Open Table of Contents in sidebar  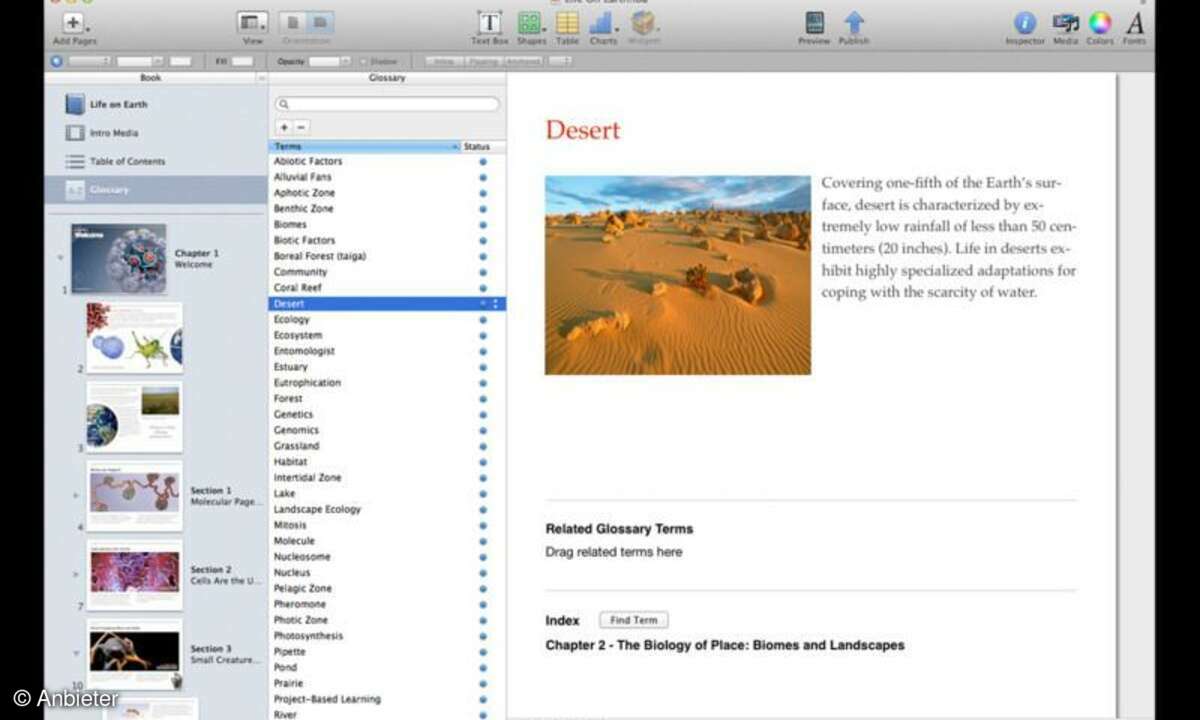128,161
